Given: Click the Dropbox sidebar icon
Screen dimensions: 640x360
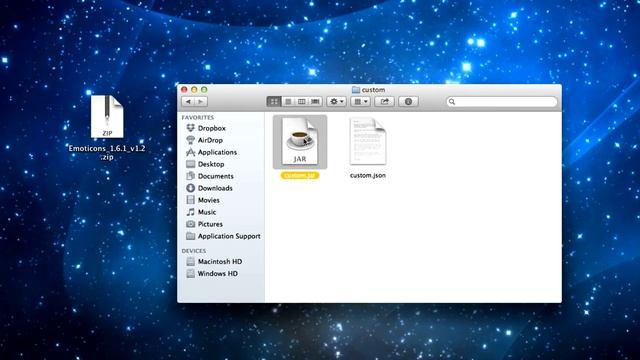Looking at the screenshot, I should click(191, 128).
